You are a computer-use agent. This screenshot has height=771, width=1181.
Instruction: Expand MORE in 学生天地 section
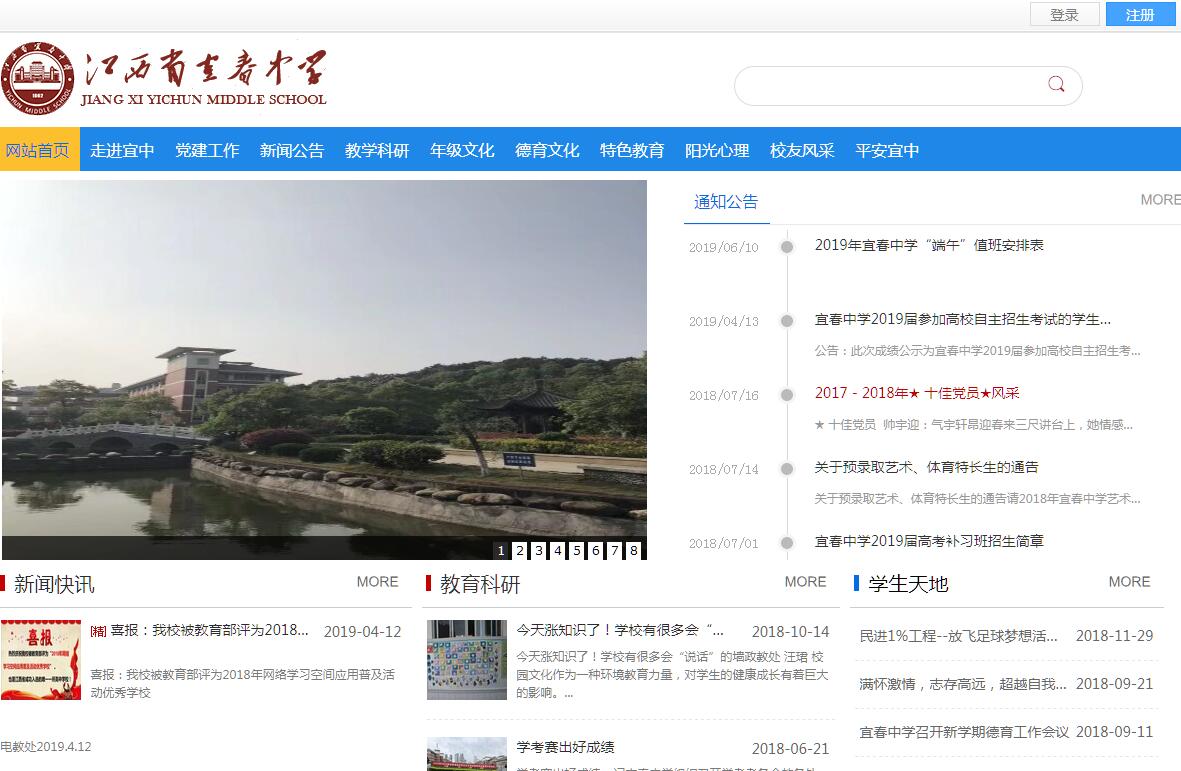coord(1129,582)
